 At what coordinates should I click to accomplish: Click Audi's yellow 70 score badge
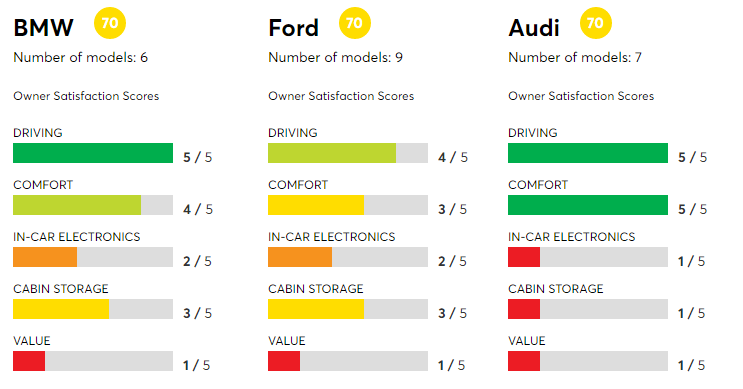596,23
